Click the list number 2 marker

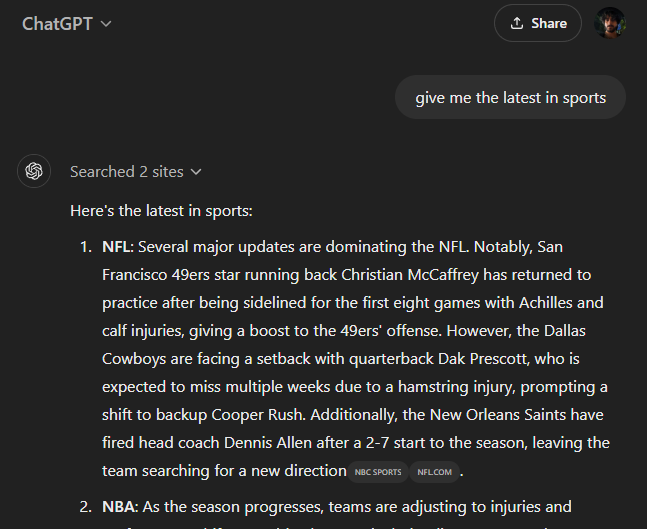tap(86, 507)
